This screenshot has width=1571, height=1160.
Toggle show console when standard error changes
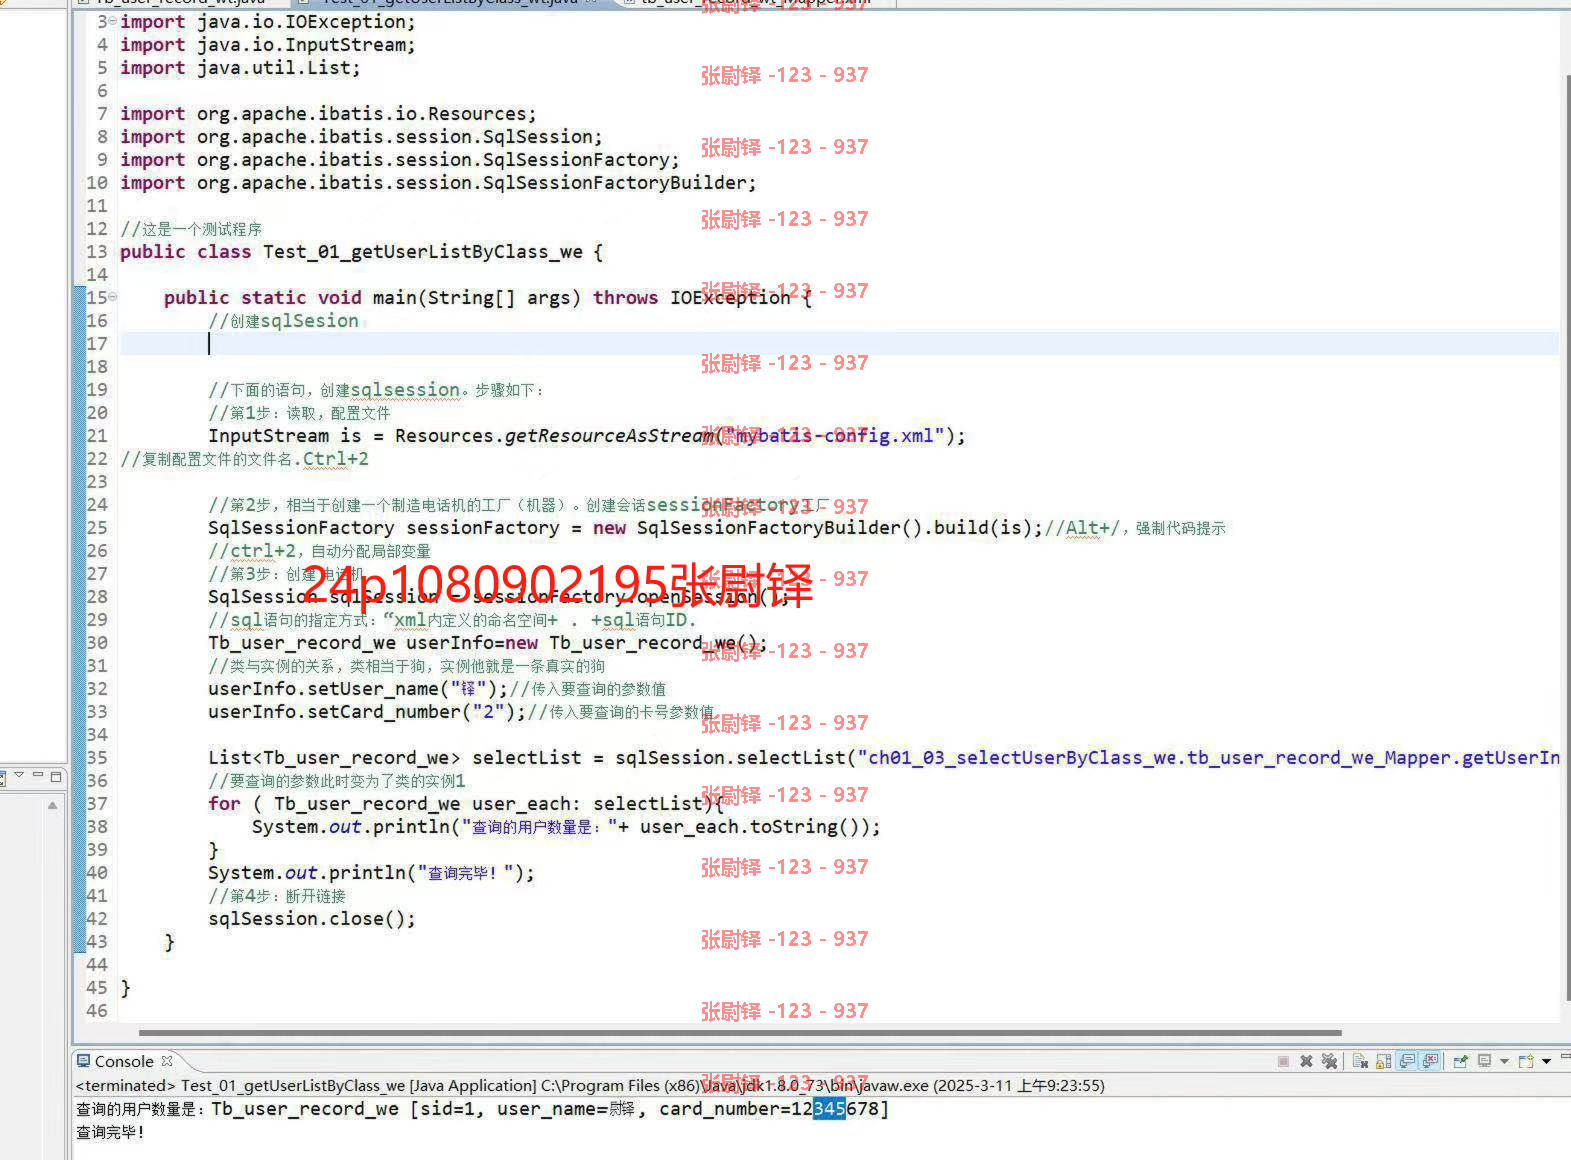coord(1430,1061)
